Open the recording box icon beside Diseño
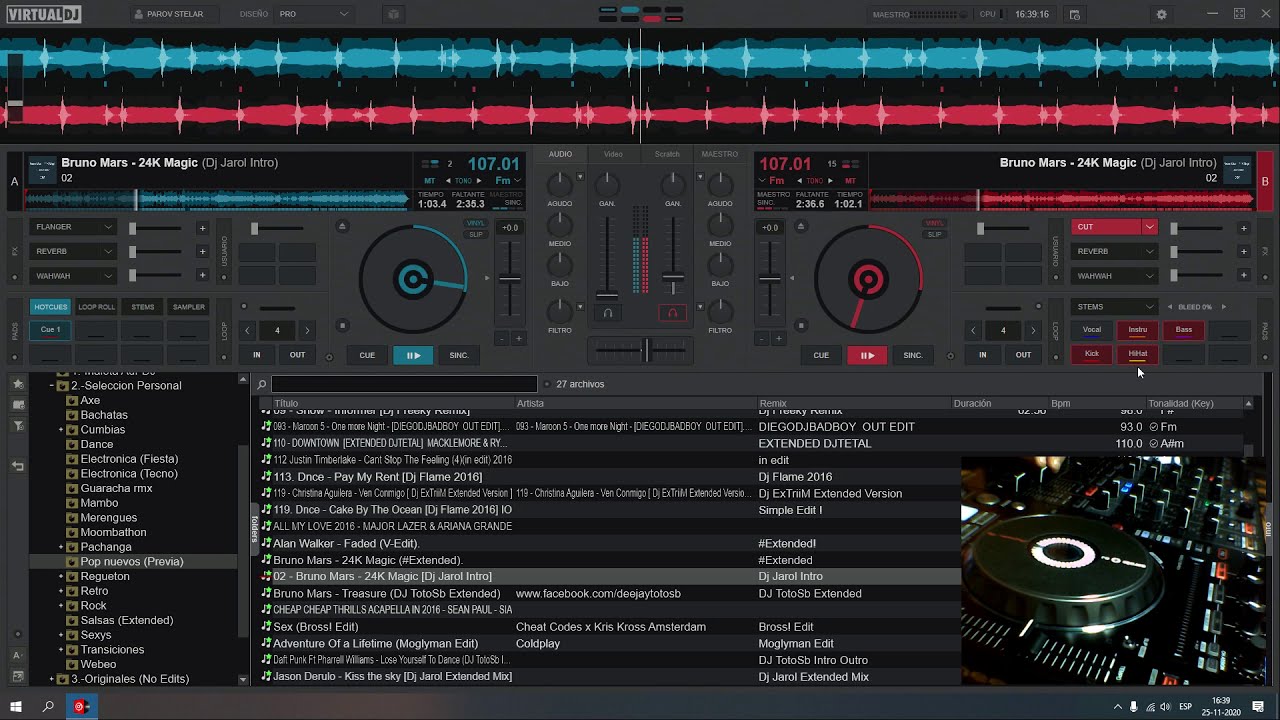1280x720 pixels. tap(393, 14)
